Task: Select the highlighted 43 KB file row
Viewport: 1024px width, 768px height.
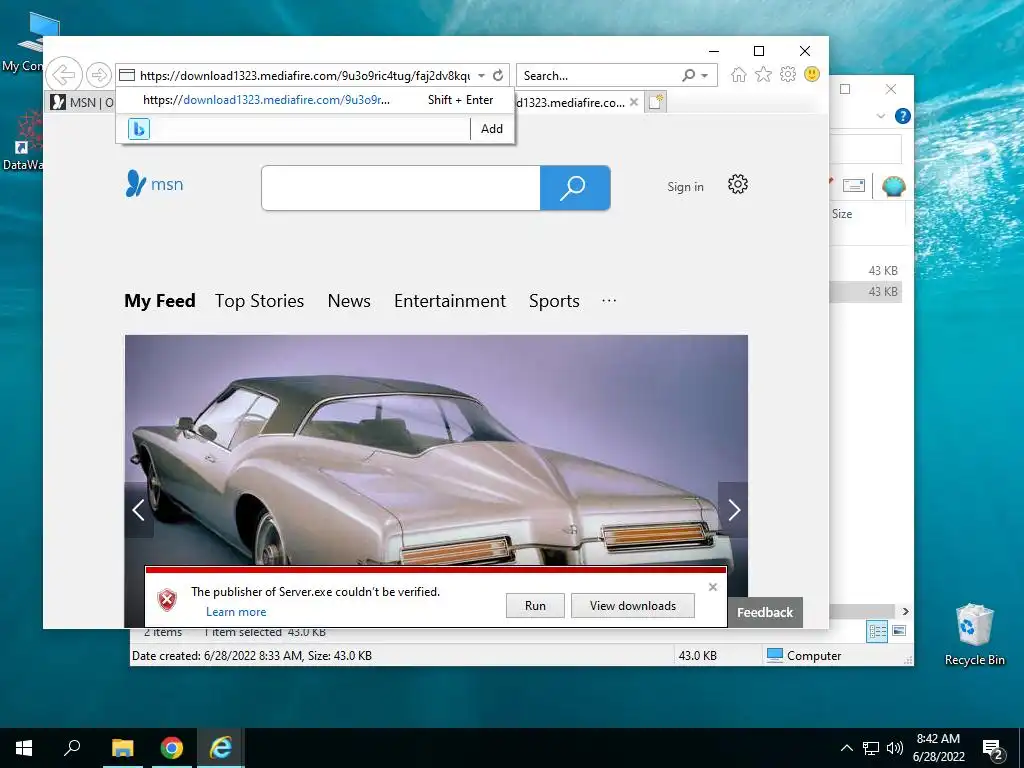Action: pos(866,292)
